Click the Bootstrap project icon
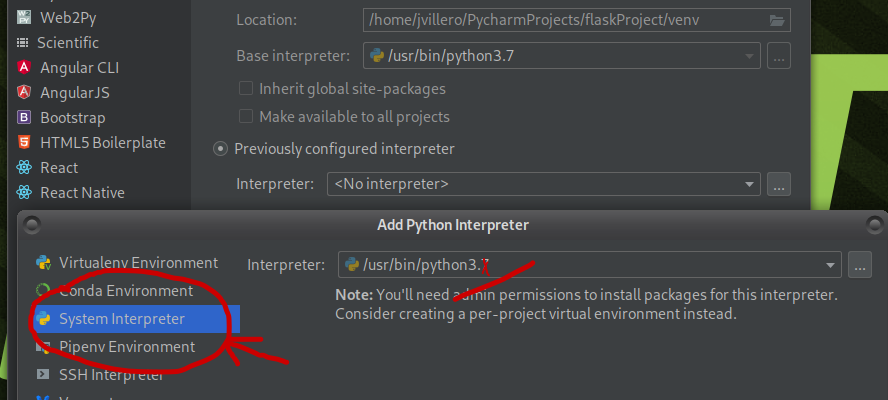Image resolution: width=888 pixels, height=400 pixels. 23,118
